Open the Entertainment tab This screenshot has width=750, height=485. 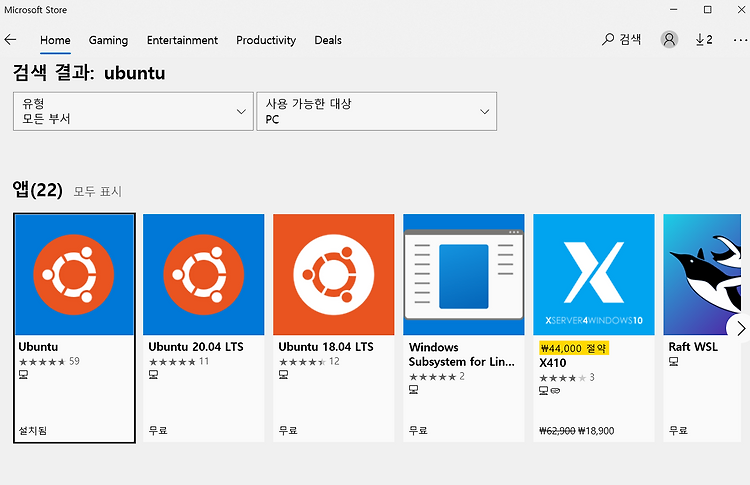[182, 40]
